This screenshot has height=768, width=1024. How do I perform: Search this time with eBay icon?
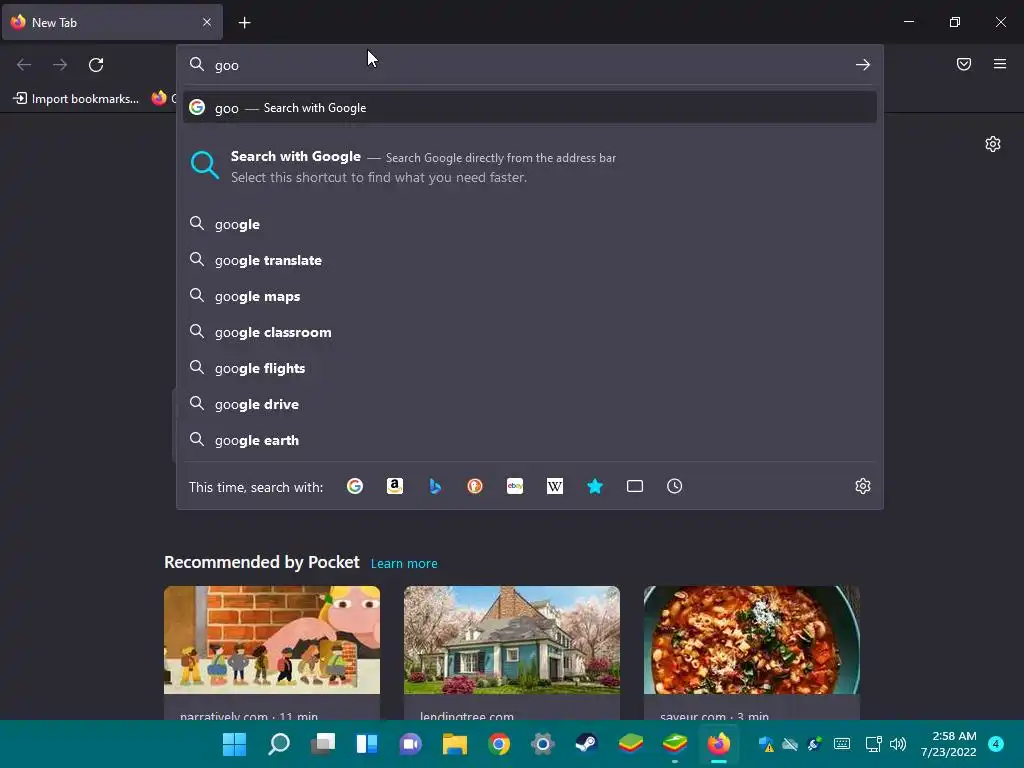(515, 486)
